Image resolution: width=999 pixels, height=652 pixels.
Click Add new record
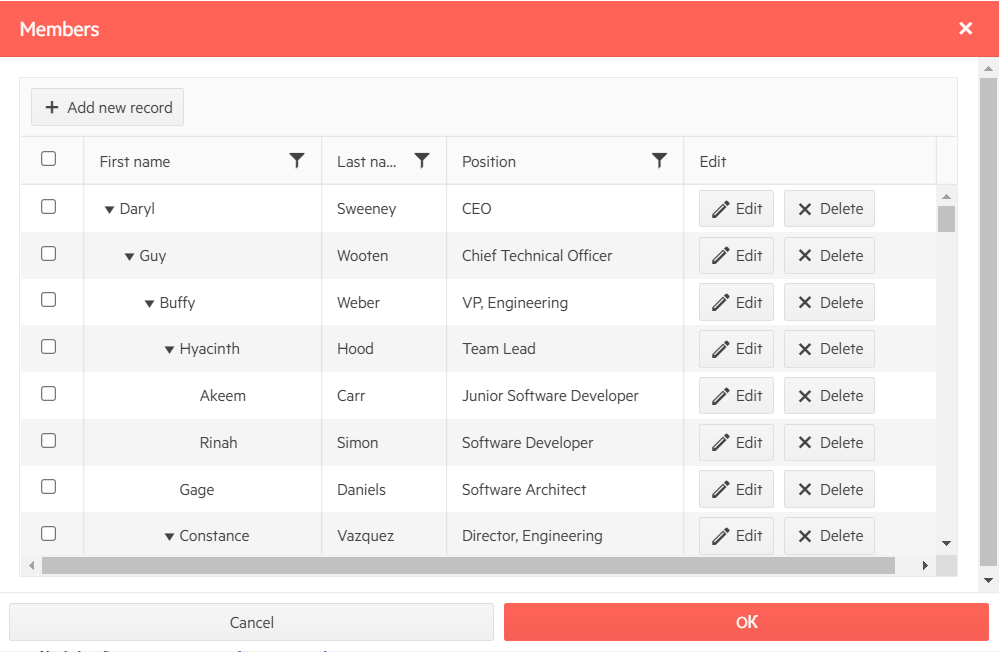[106, 107]
